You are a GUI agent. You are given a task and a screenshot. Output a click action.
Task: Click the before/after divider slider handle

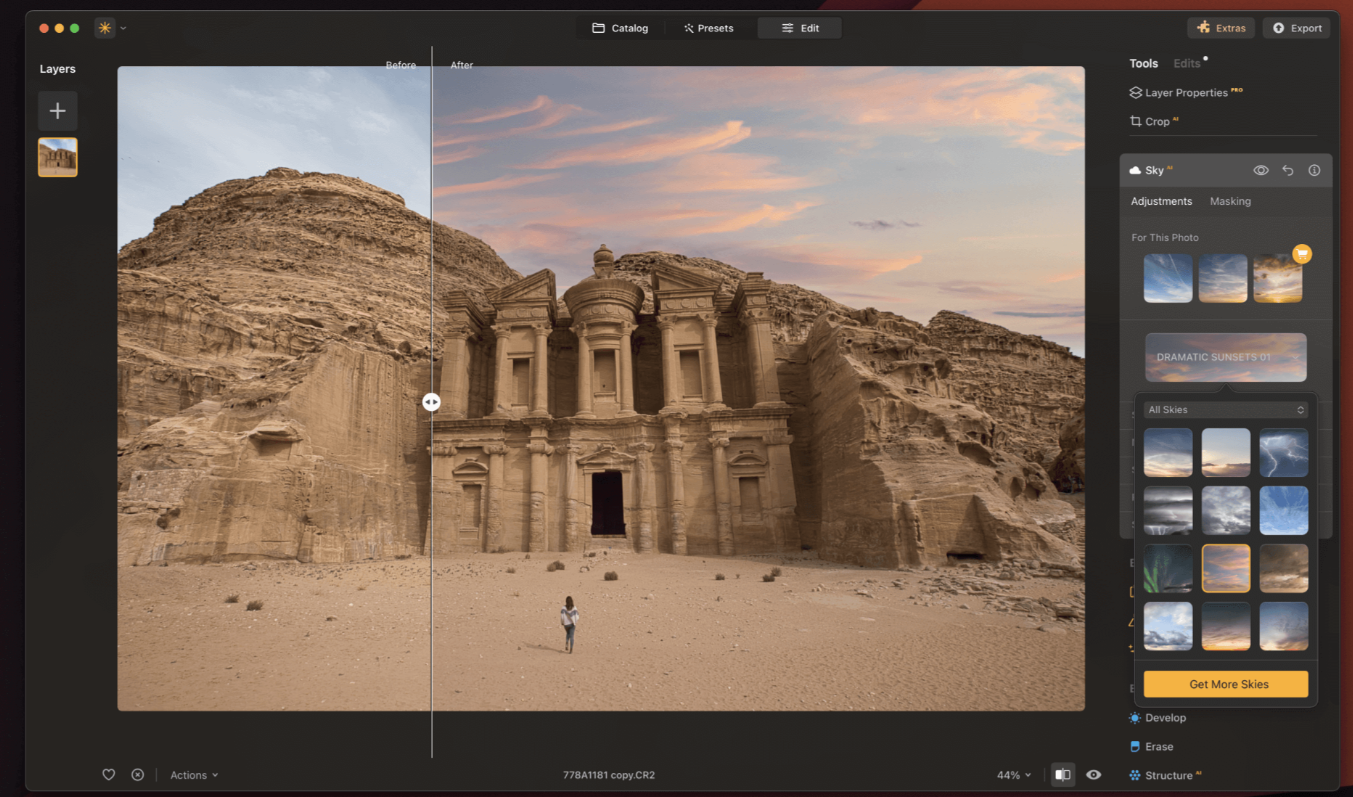pyautogui.click(x=431, y=402)
